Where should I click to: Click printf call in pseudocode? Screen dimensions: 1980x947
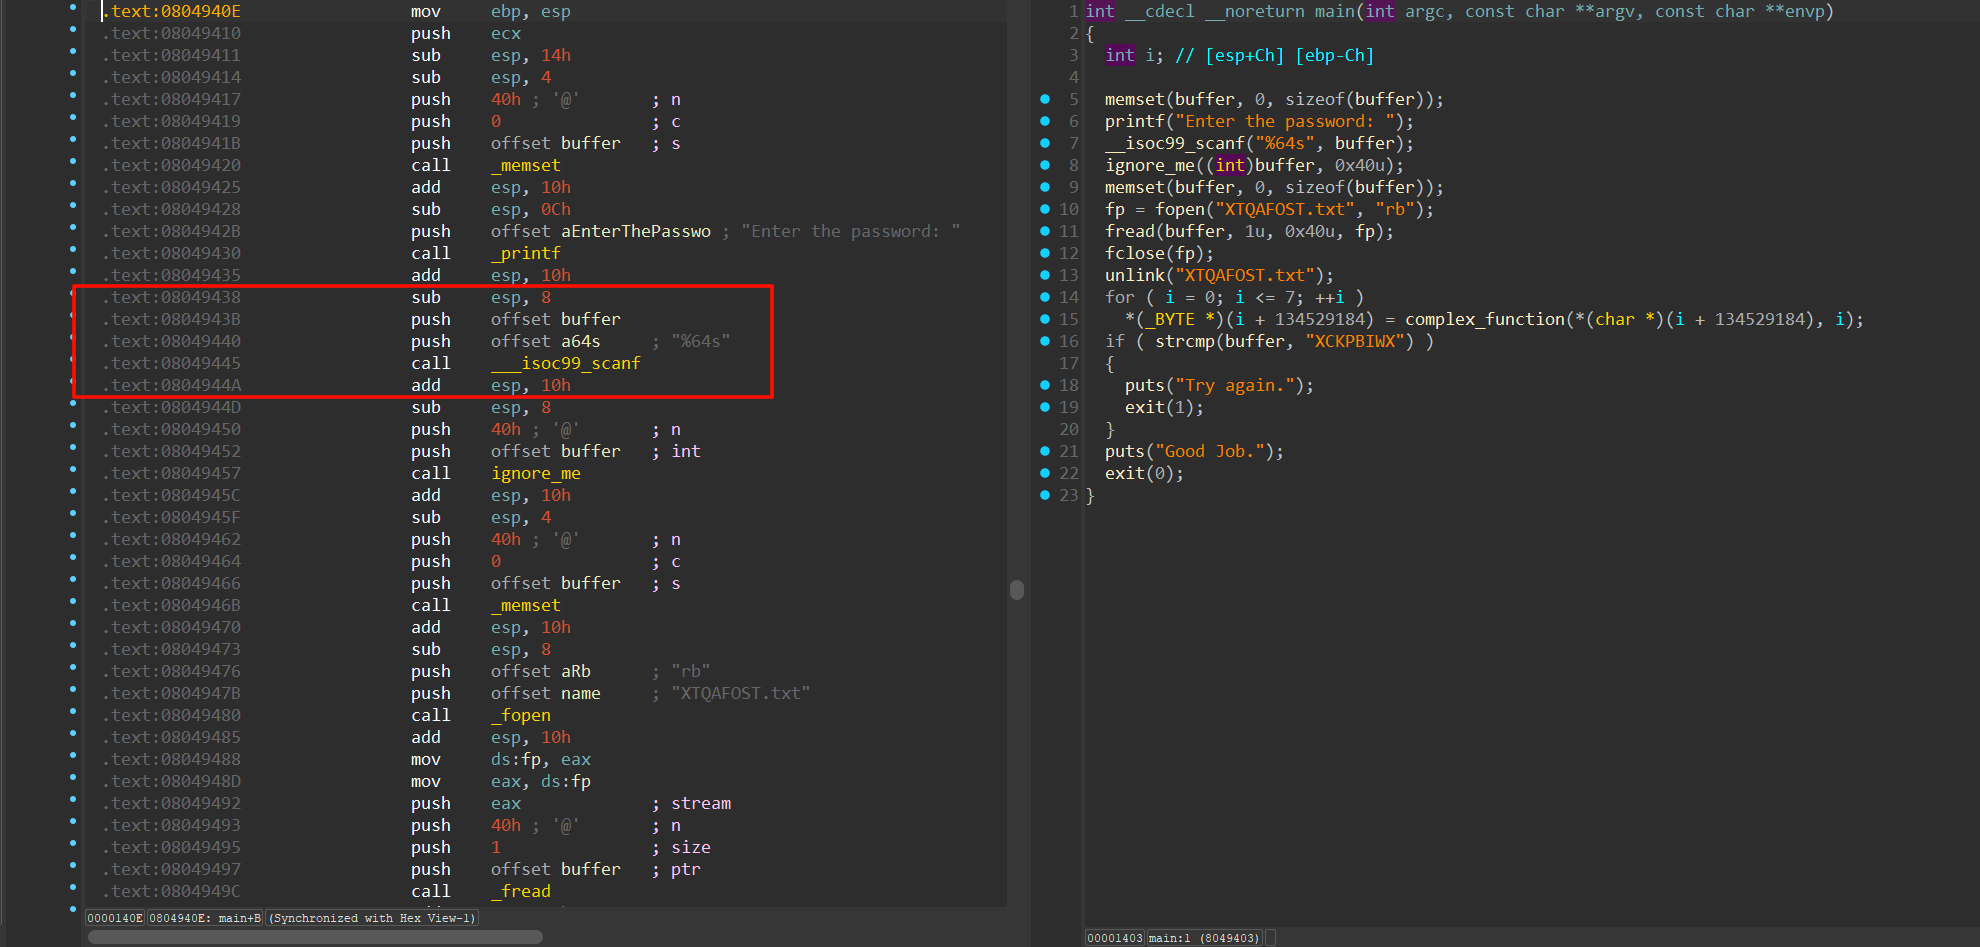click(x=1135, y=121)
